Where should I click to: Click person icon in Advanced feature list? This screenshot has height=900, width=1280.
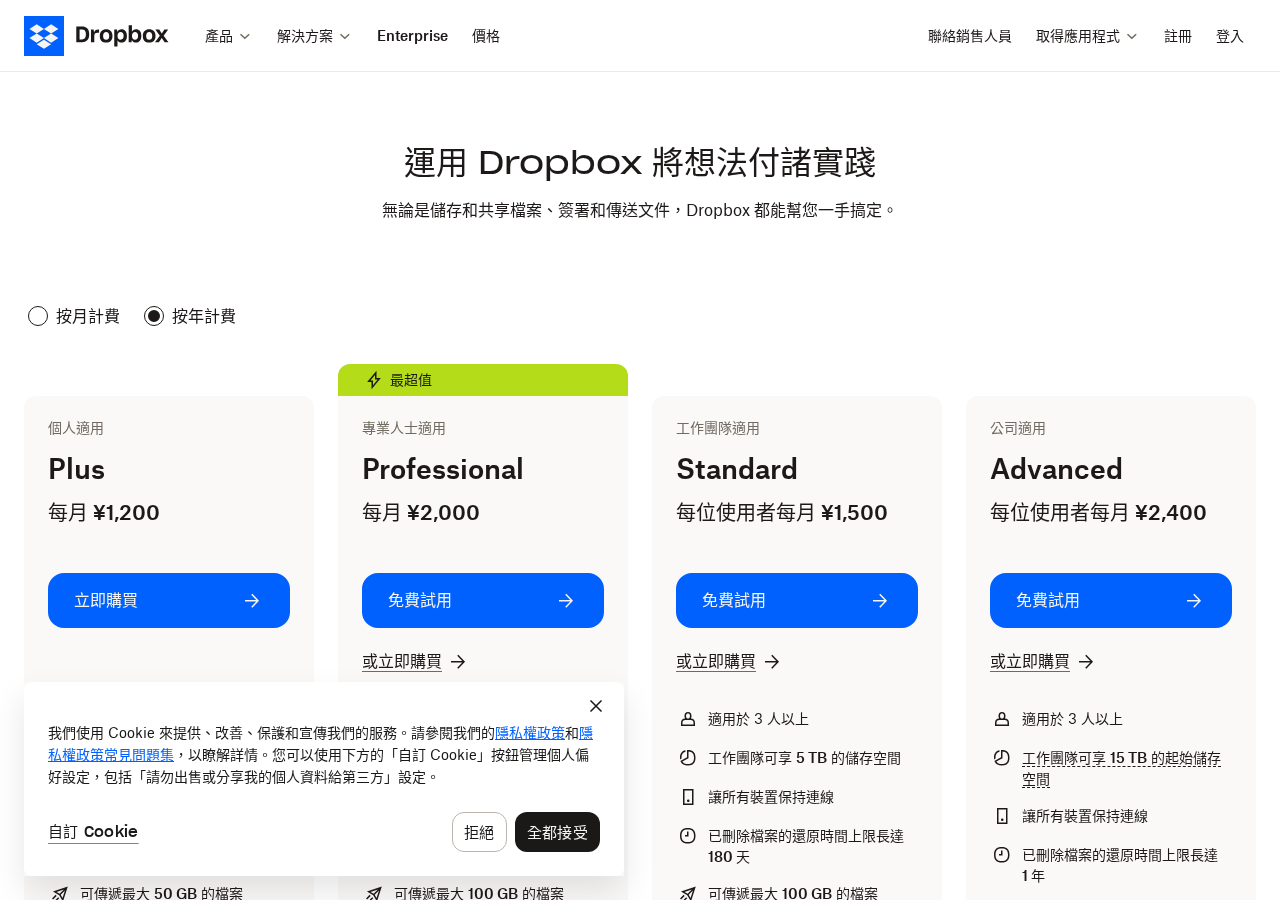1002,719
